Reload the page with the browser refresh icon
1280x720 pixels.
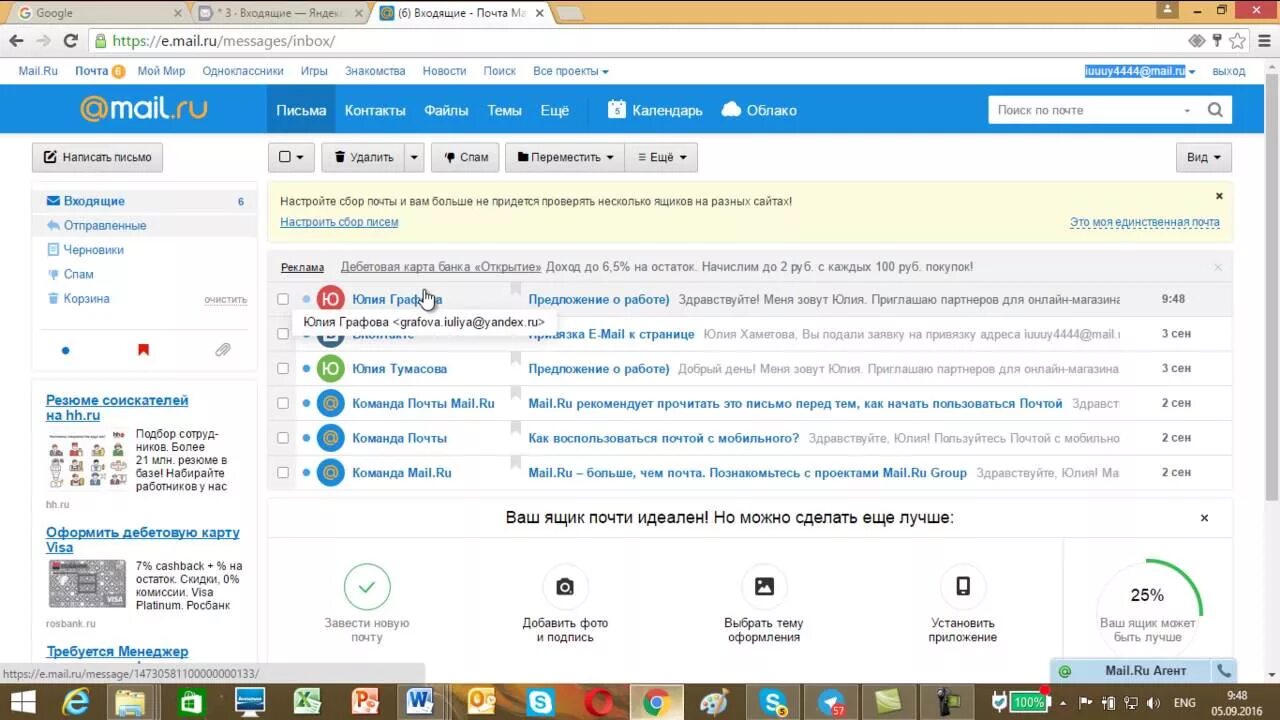tap(70, 41)
